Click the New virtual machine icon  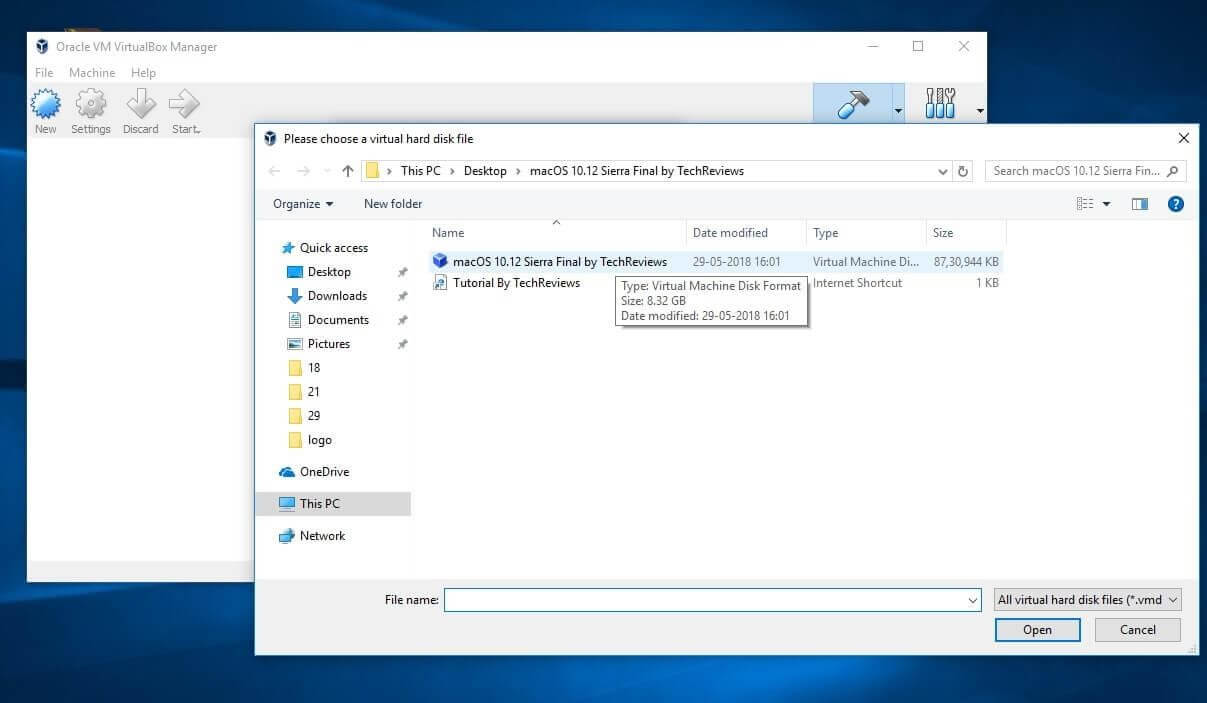pos(46,104)
